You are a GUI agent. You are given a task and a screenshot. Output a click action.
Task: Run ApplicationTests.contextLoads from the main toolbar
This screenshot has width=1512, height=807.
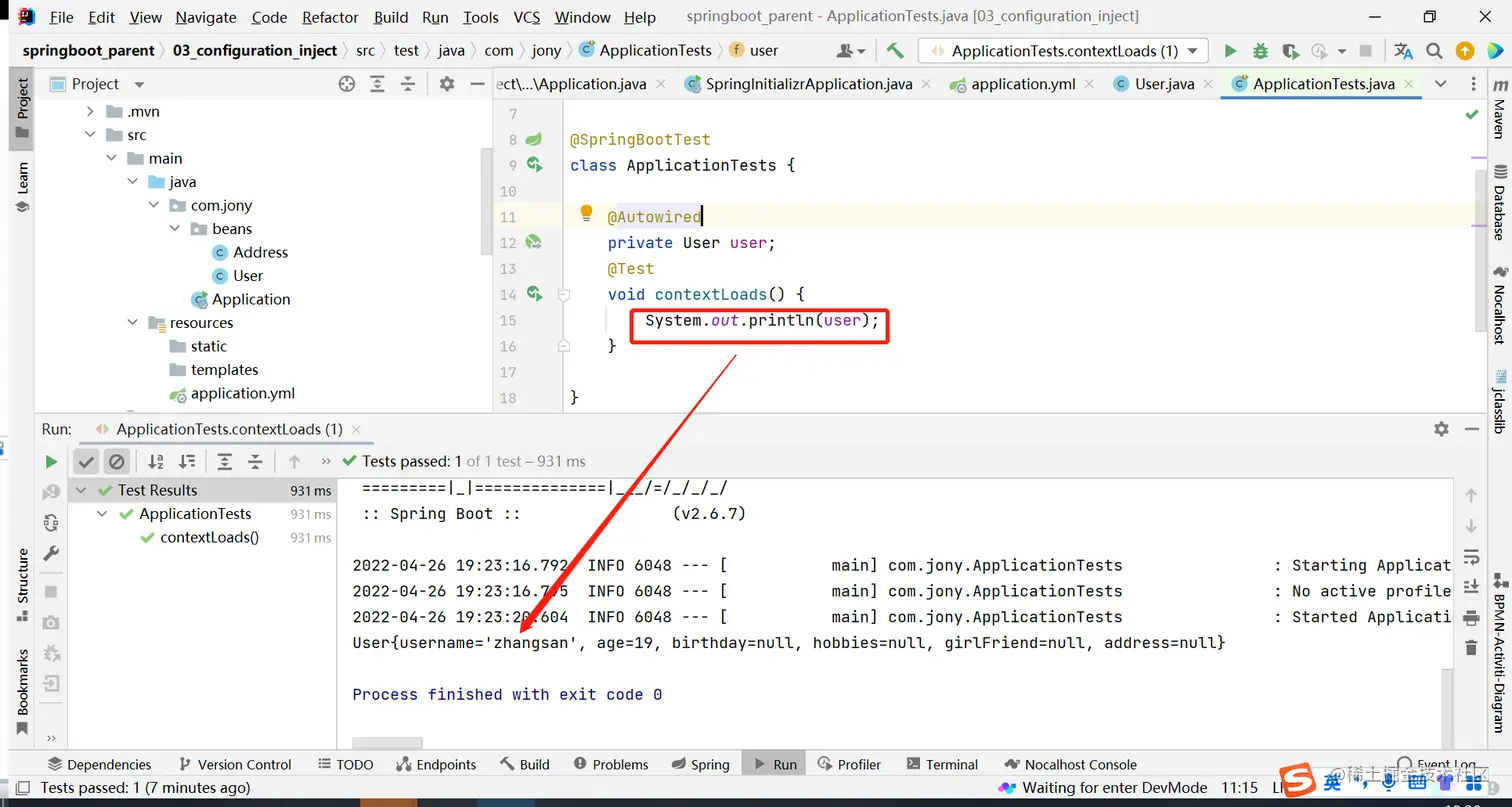coord(1231,51)
